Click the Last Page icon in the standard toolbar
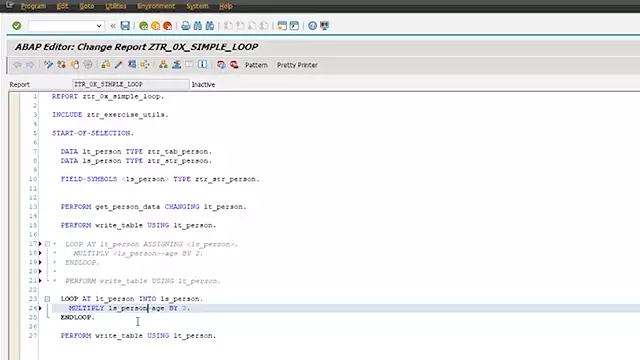The height and width of the screenshot is (360, 640). point(264,26)
